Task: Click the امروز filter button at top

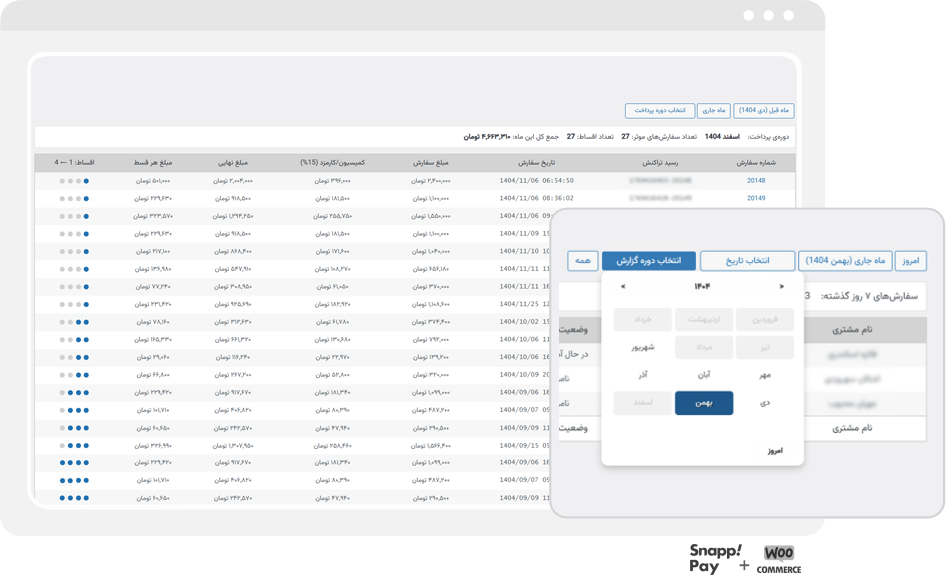Action: pos(910,261)
